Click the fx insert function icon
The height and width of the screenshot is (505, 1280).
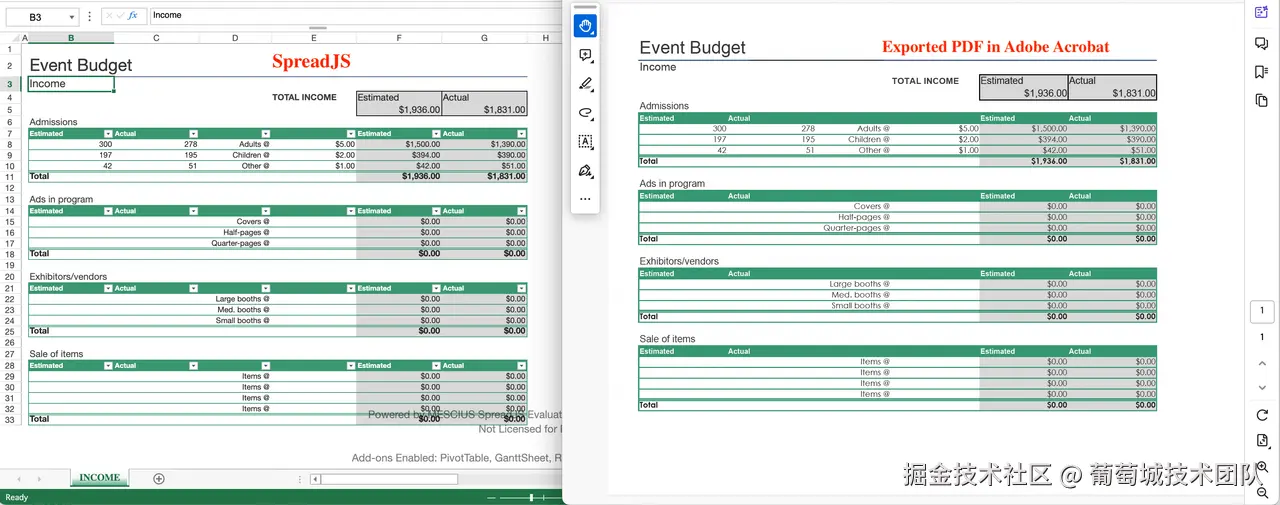pos(132,16)
